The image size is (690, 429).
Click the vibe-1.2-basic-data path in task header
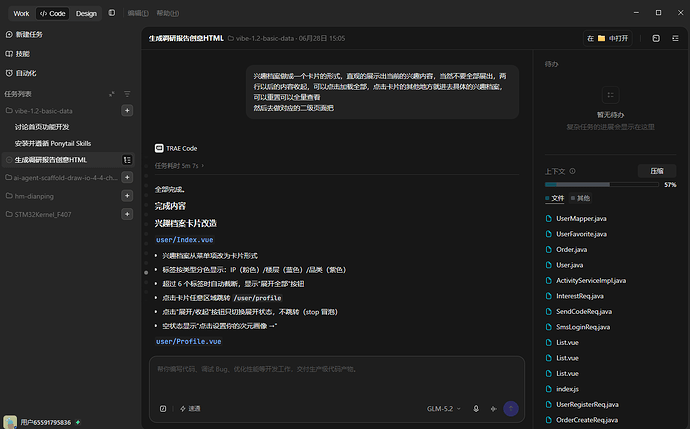pos(261,38)
